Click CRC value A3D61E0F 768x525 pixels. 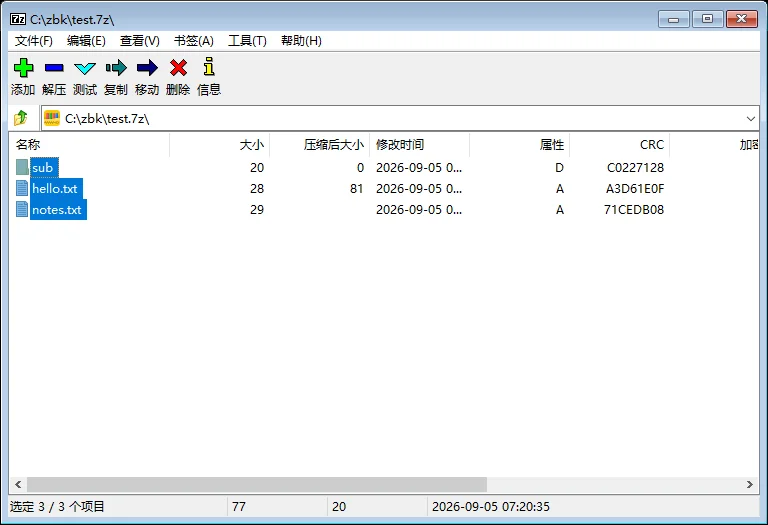(635, 189)
